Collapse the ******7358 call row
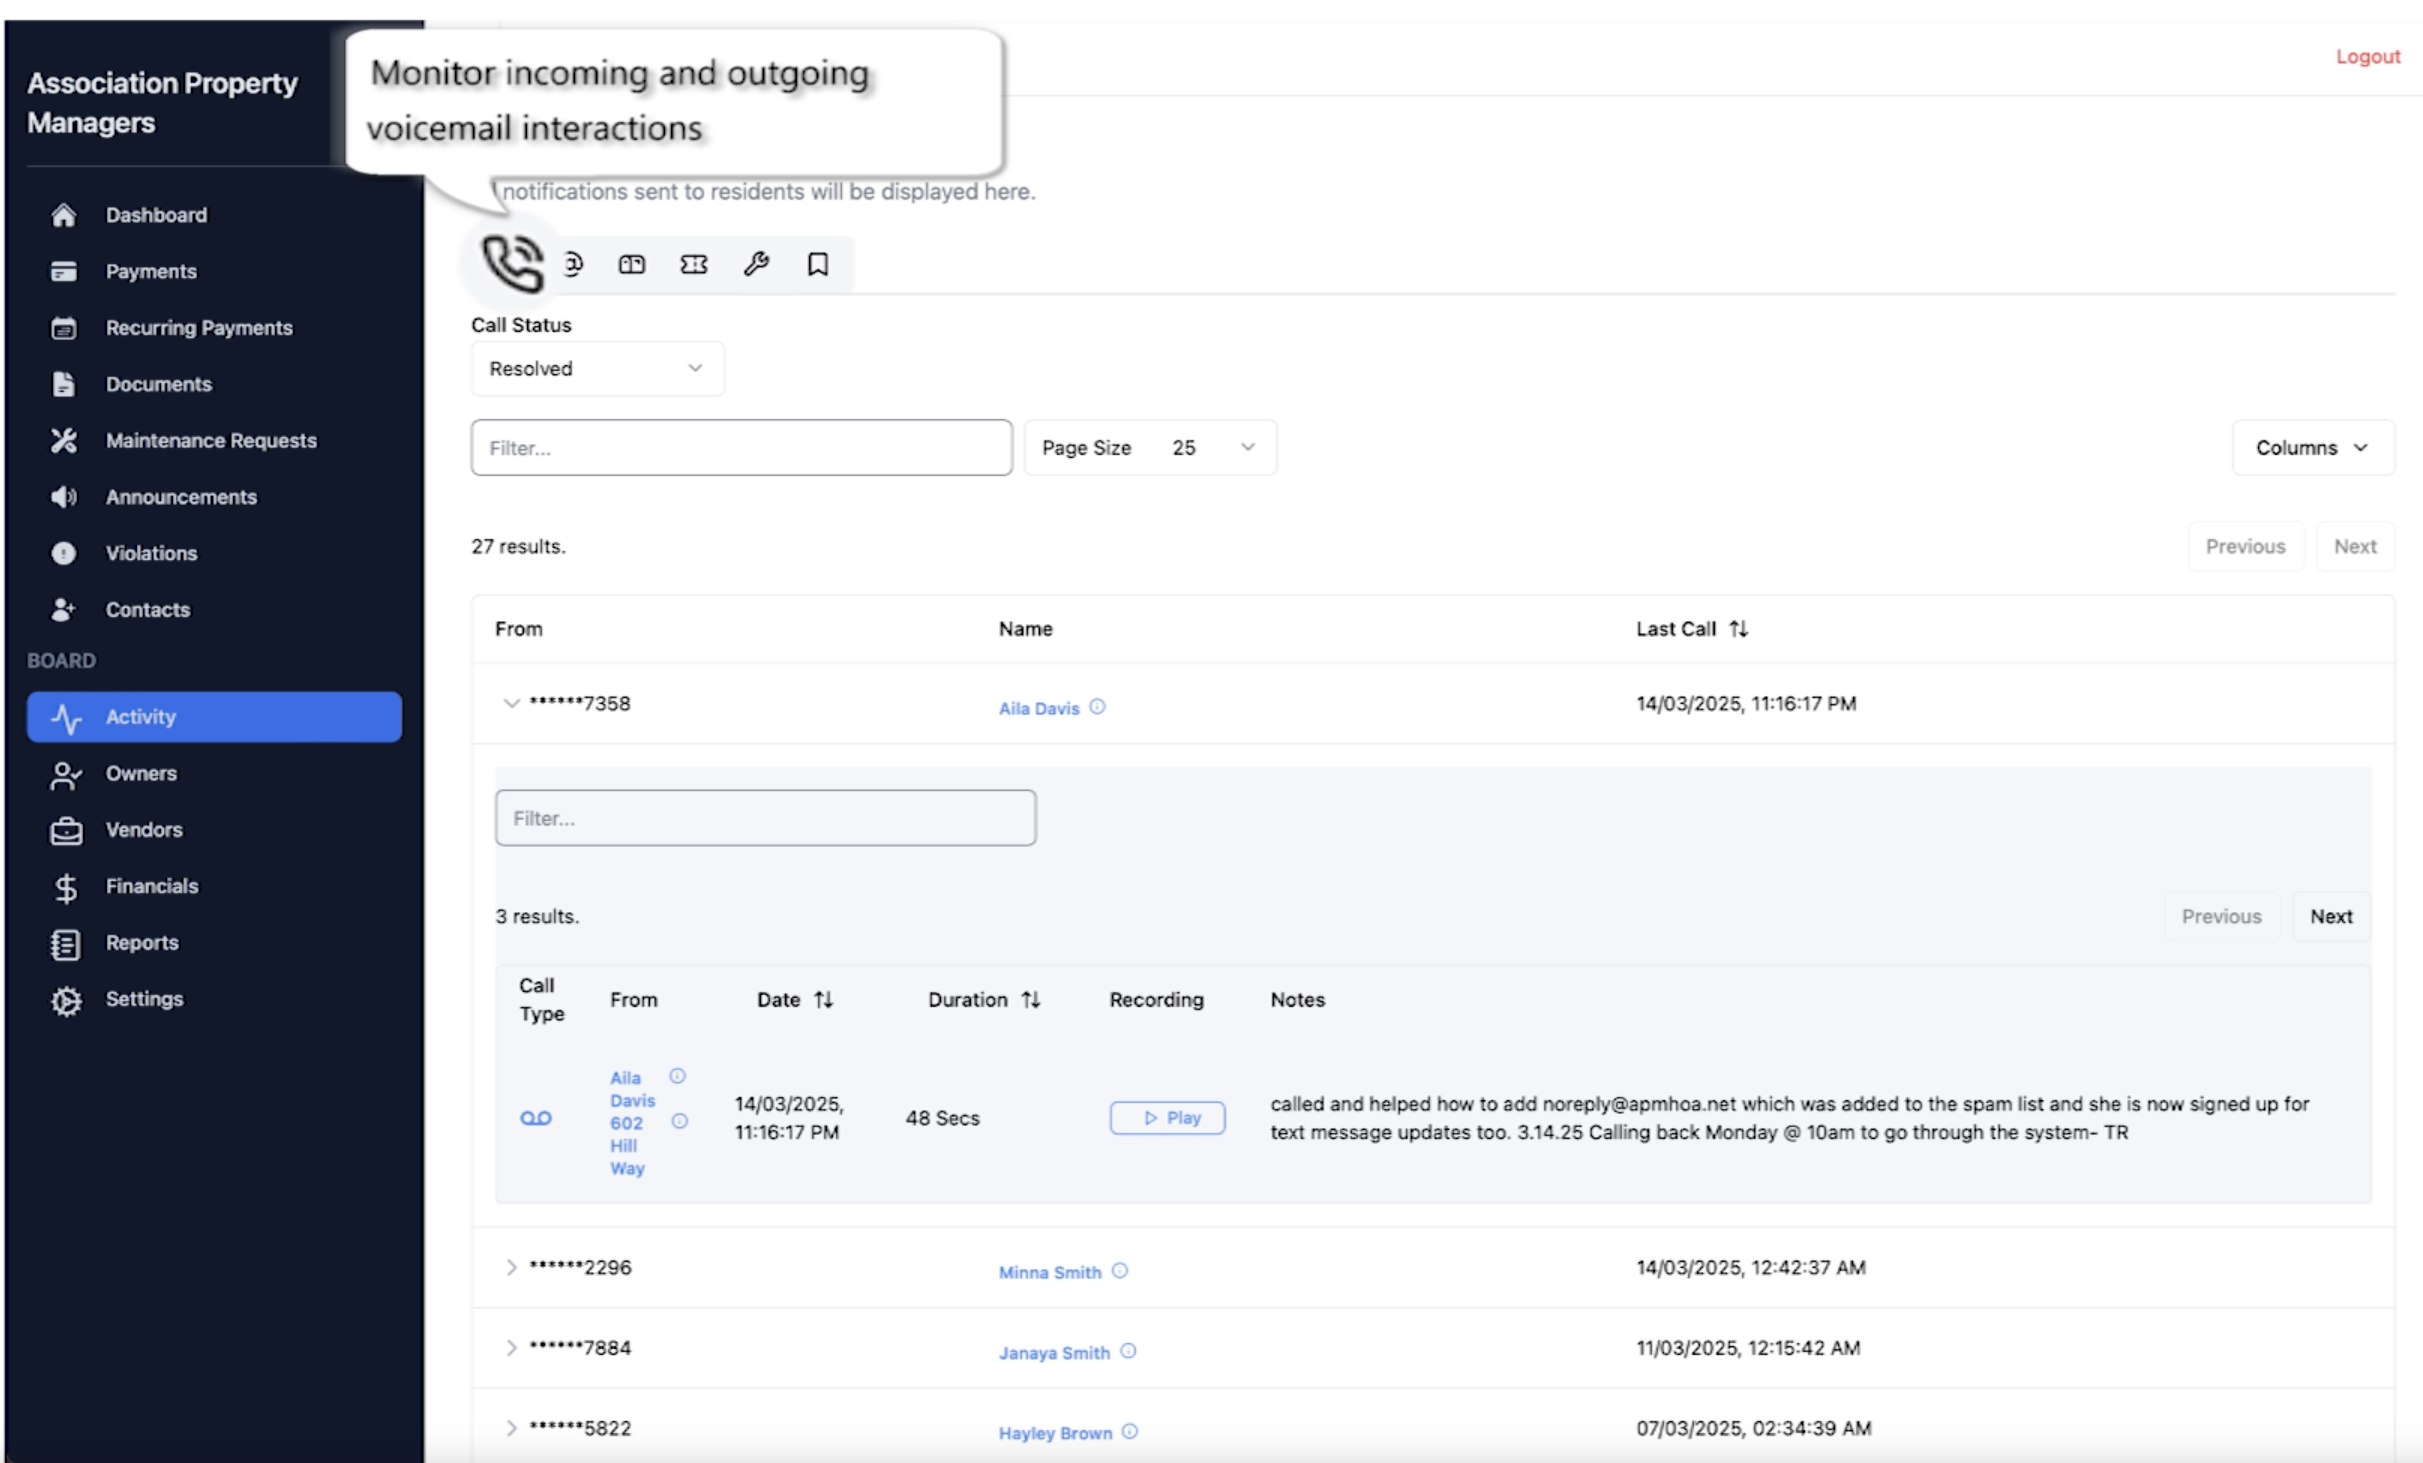Image resolution: width=2423 pixels, height=1463 pixels. click(x=511, y=703)
